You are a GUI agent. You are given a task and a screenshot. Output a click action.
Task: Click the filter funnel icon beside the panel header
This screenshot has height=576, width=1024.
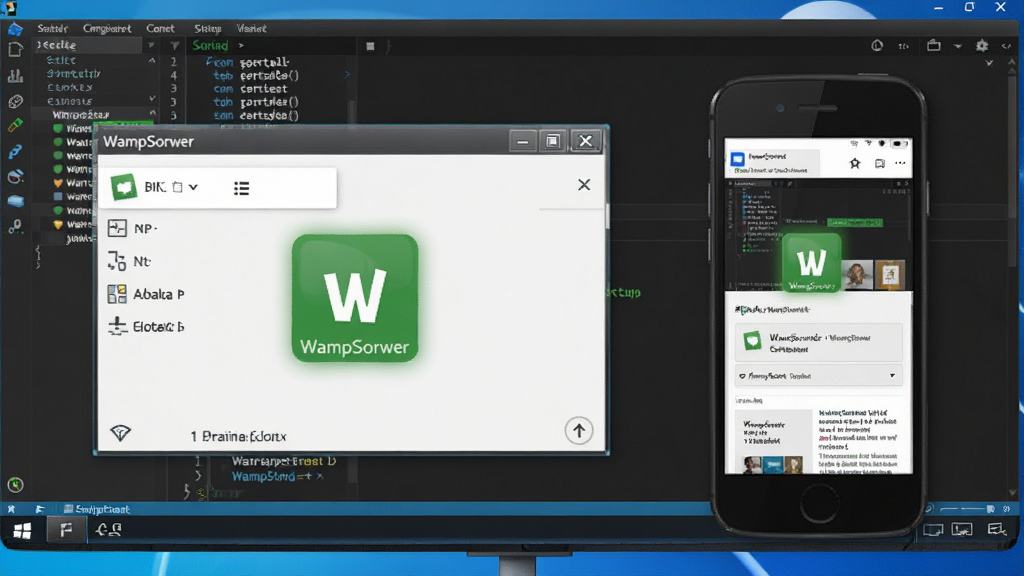(174, 46)
